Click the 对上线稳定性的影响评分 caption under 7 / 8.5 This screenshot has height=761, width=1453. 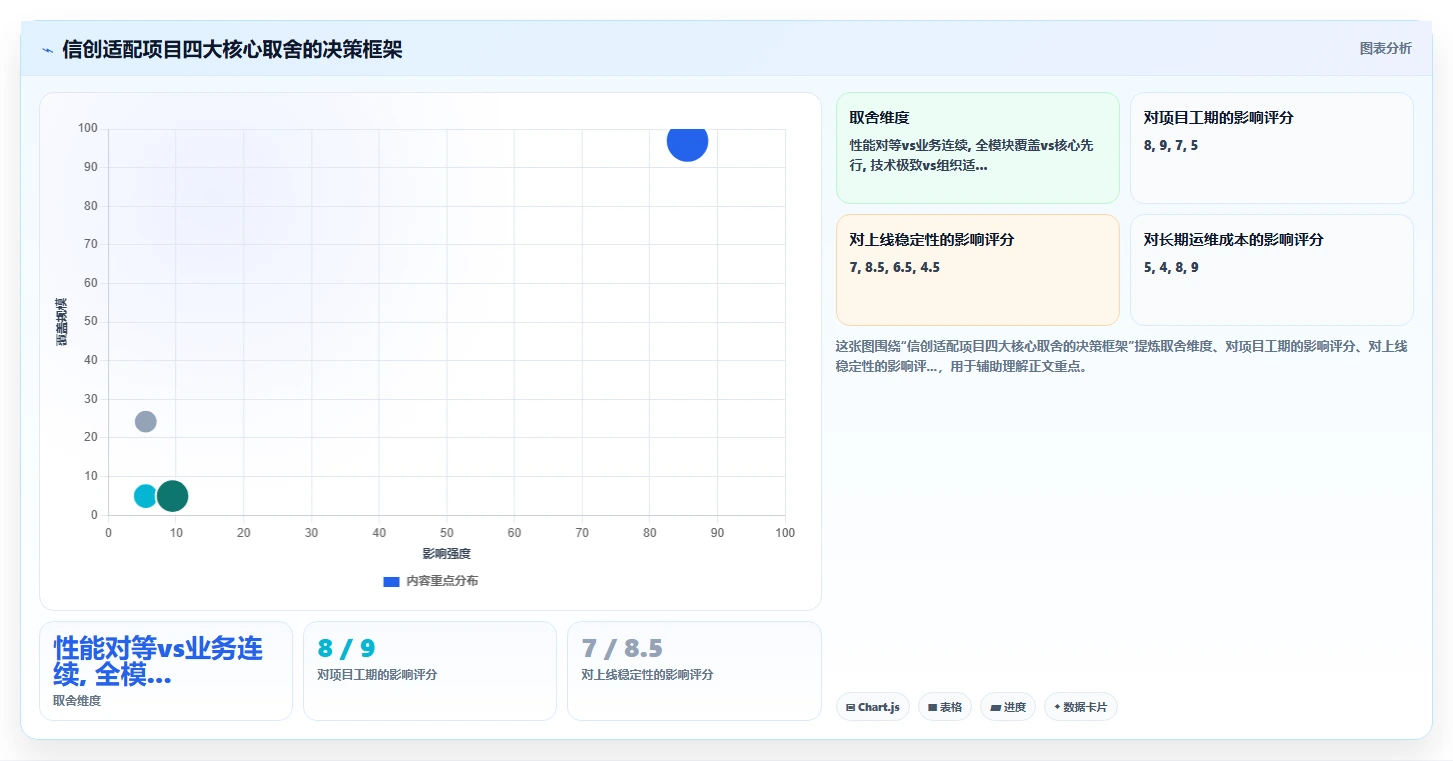647,675
